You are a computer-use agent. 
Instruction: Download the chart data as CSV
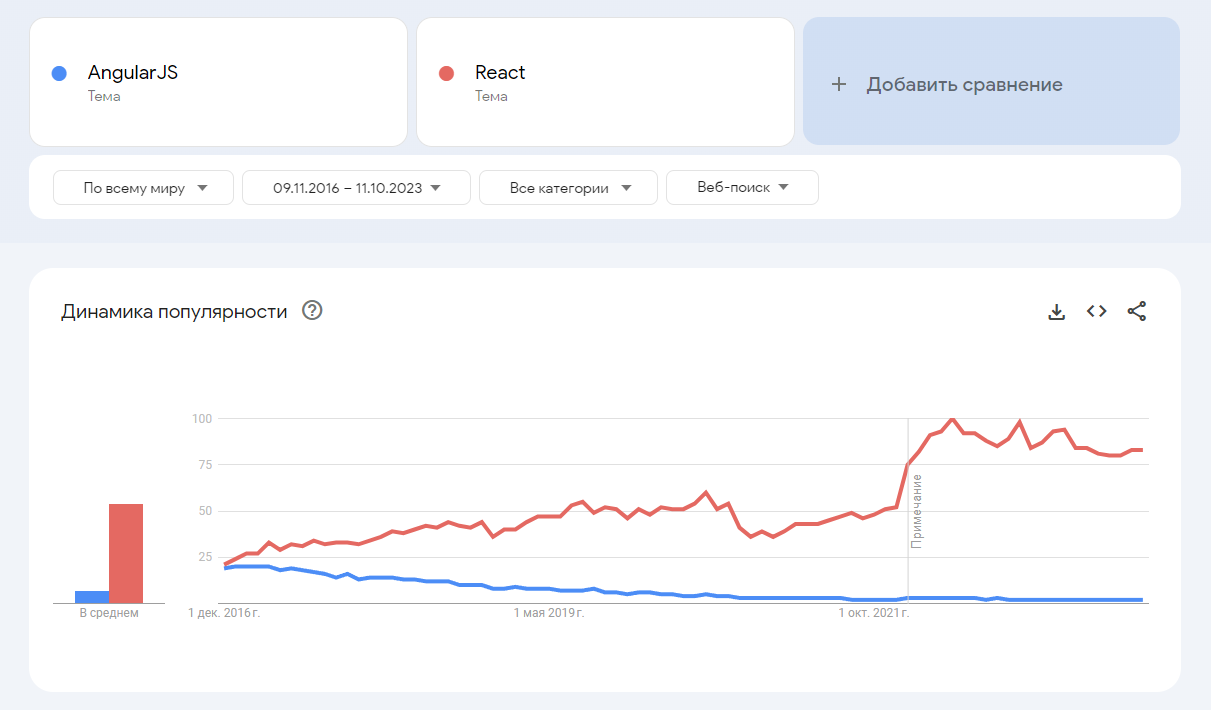click(x=1056, y=311)
